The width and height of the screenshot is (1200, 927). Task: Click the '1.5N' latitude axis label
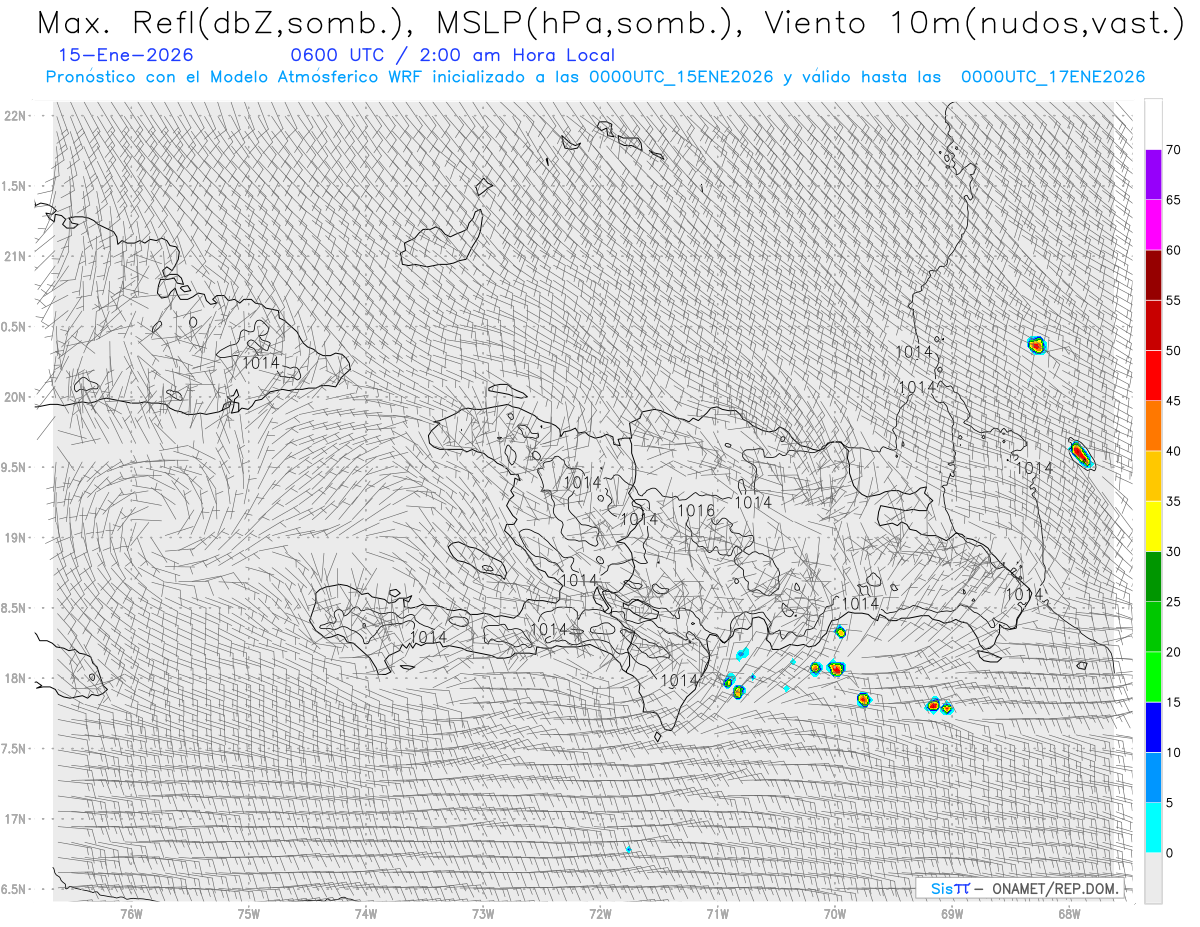click(14, 187)
